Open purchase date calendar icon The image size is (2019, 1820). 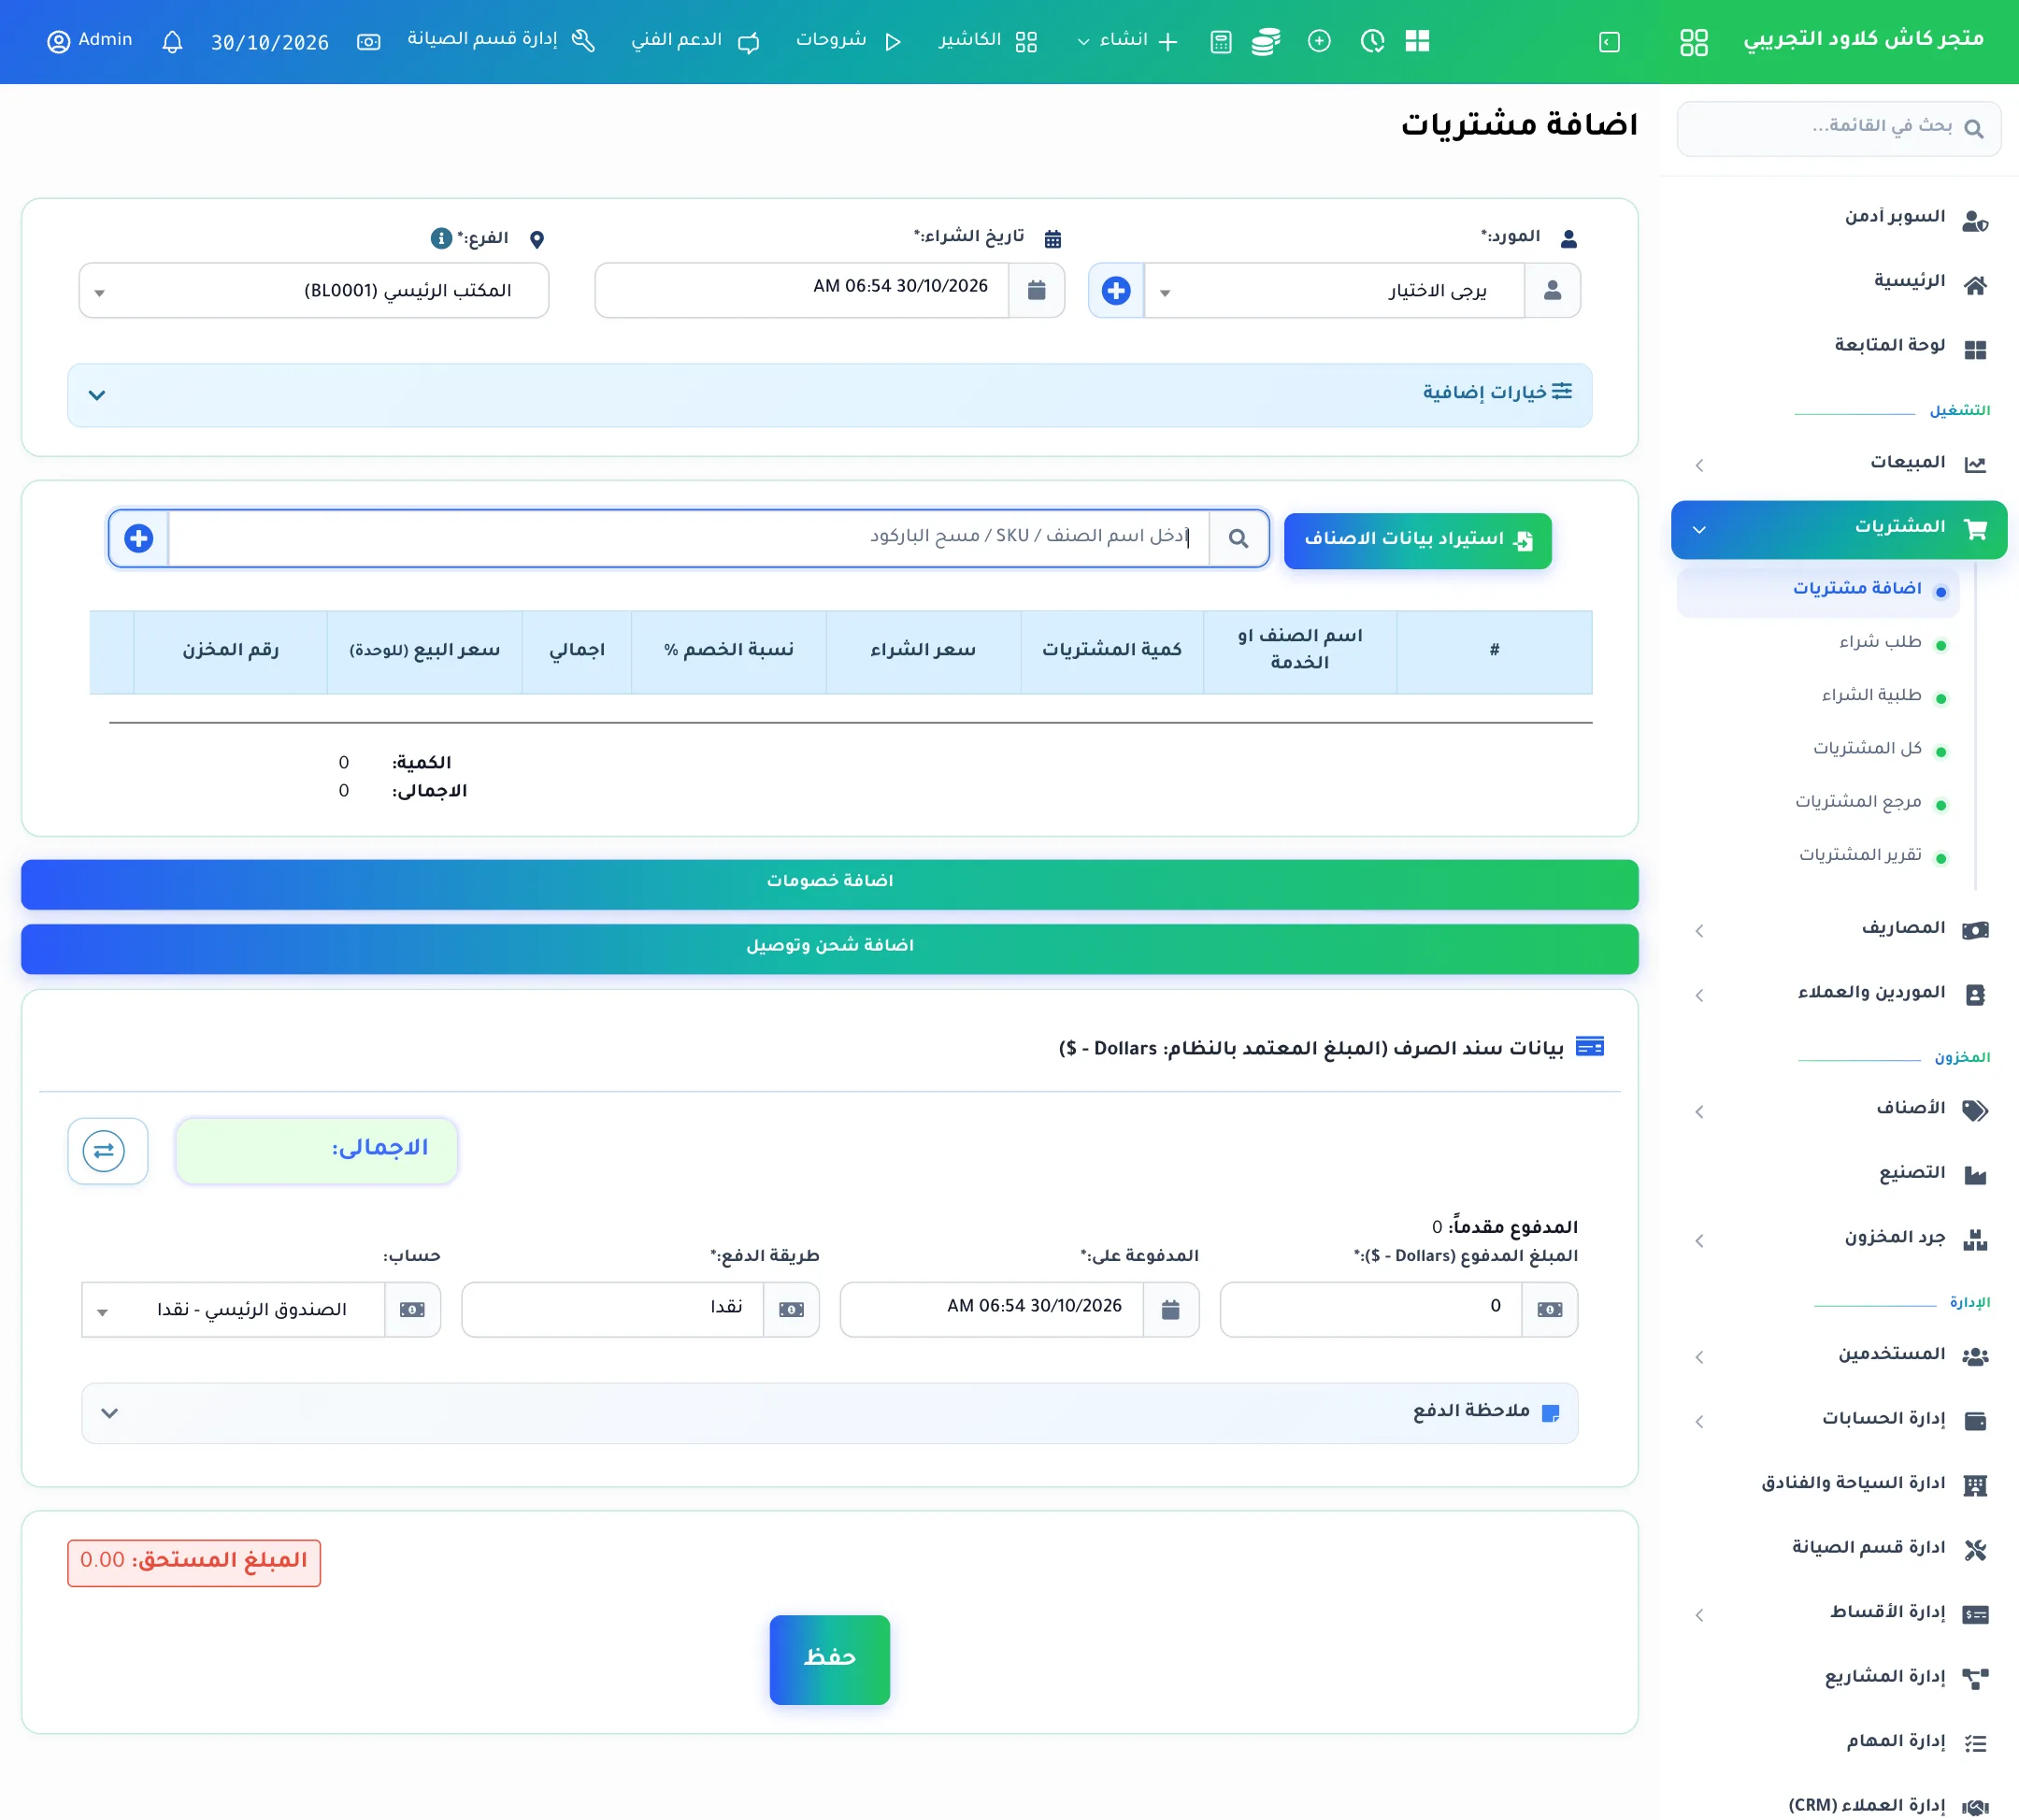tap(1036, 291)
